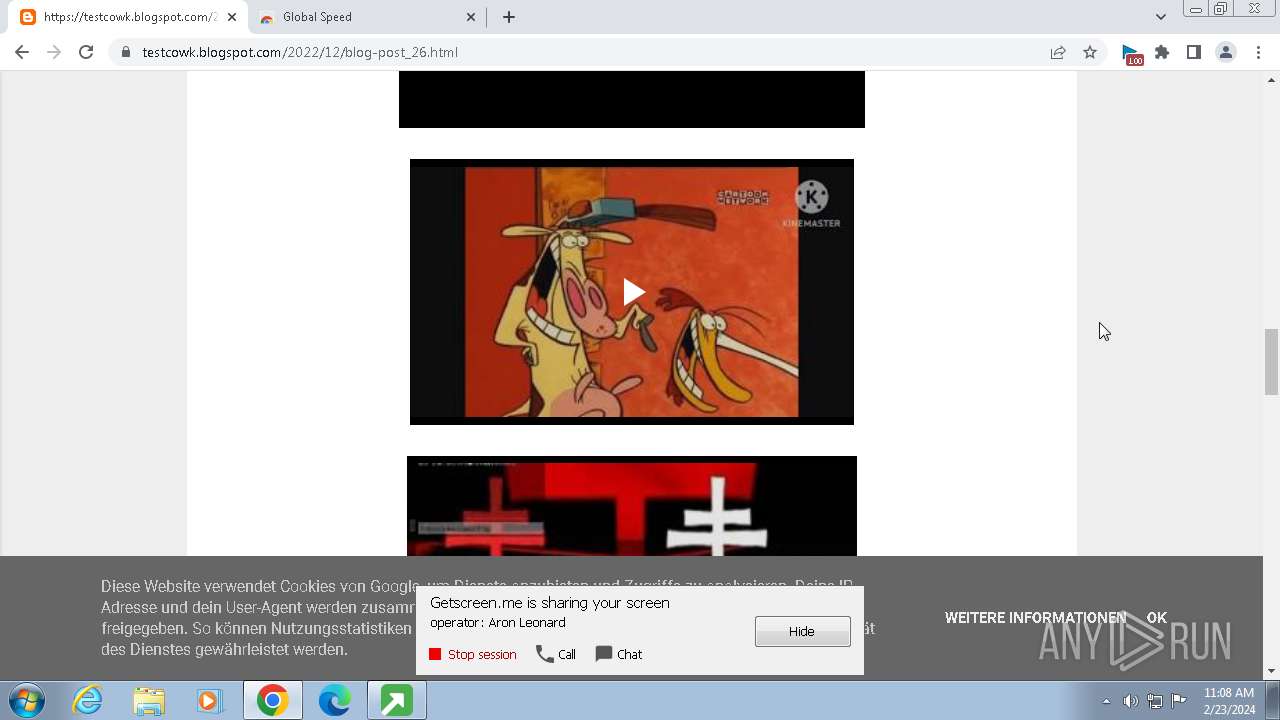Image resolution: width=1280 pixels, height=720 pixels.
Task: Close the Global Speed tab
Action: click(472, 17)
